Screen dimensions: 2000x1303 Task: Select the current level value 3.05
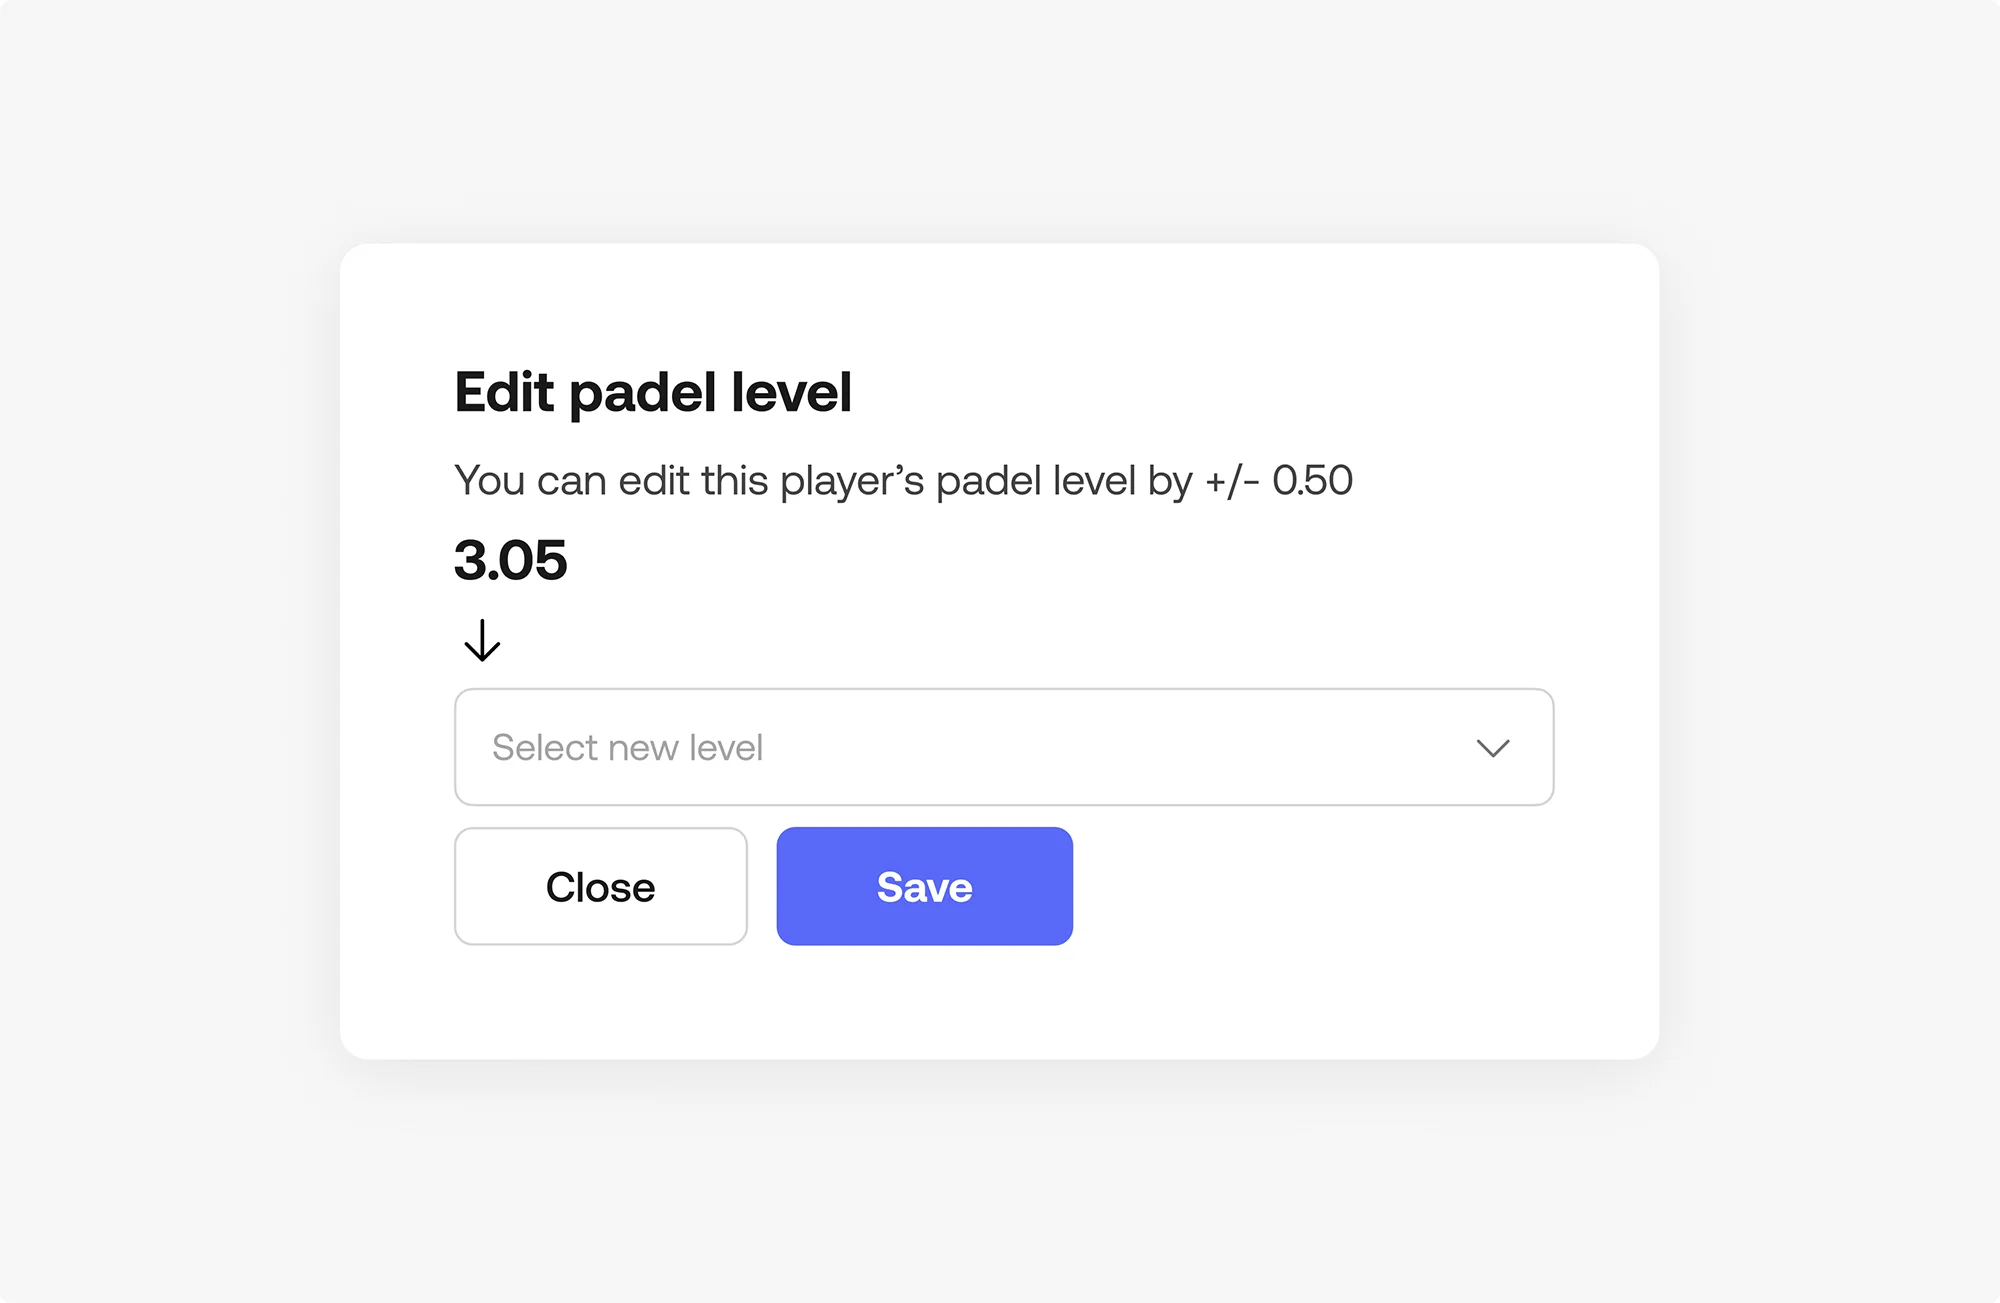pos(510,561)
